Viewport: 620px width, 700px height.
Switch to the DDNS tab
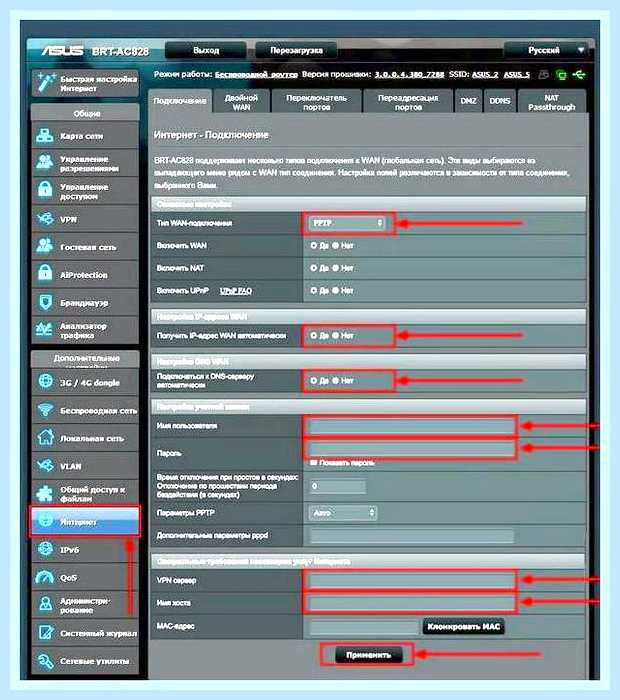click(499, 101)
